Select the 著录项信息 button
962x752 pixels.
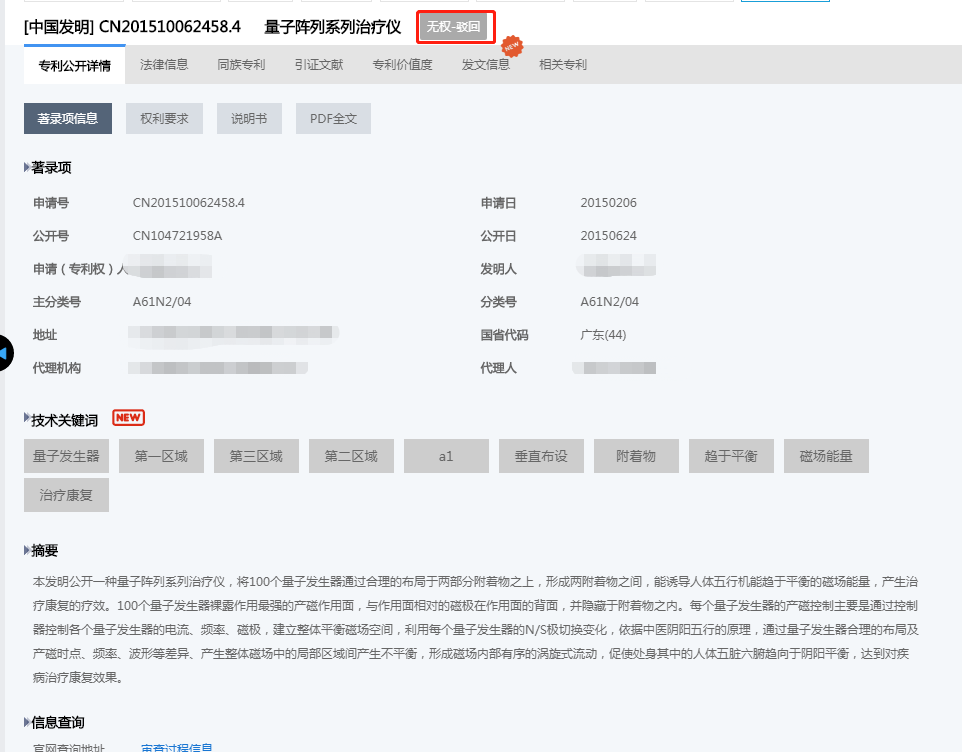pos(67,117)
